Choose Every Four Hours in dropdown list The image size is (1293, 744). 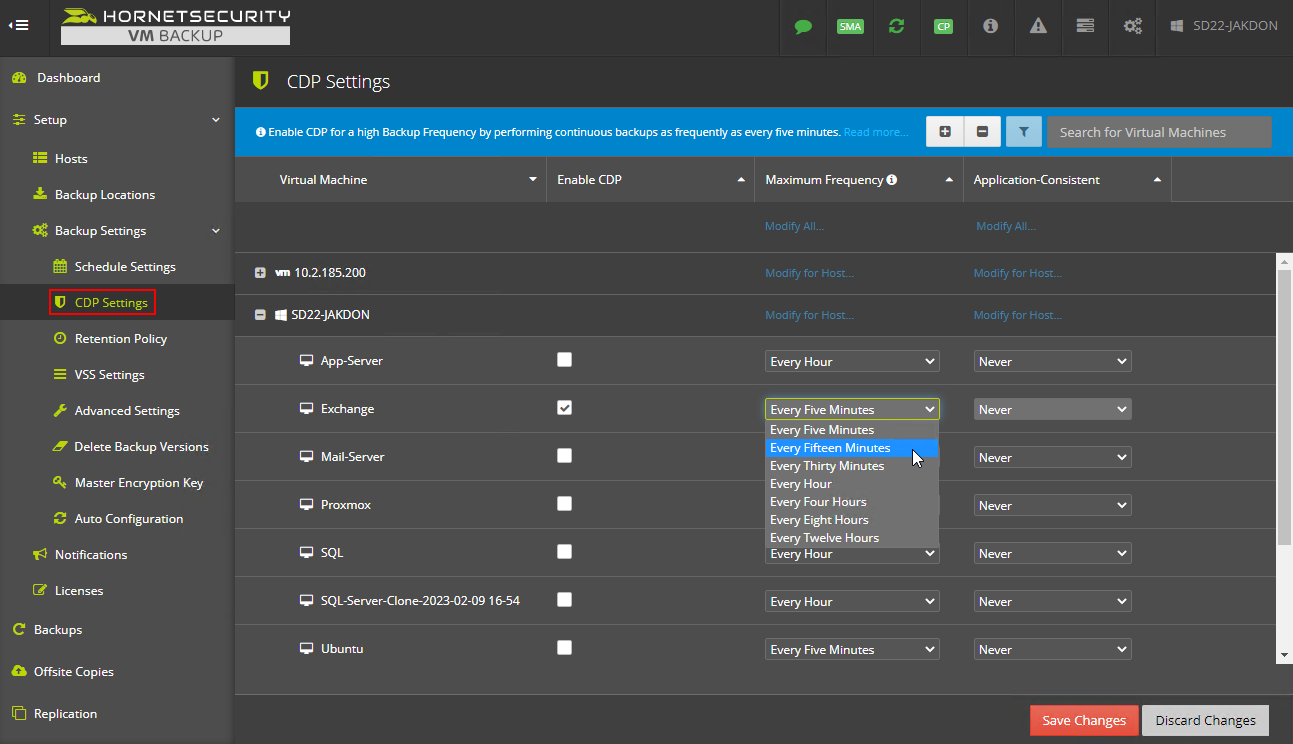tap(852, 502)
